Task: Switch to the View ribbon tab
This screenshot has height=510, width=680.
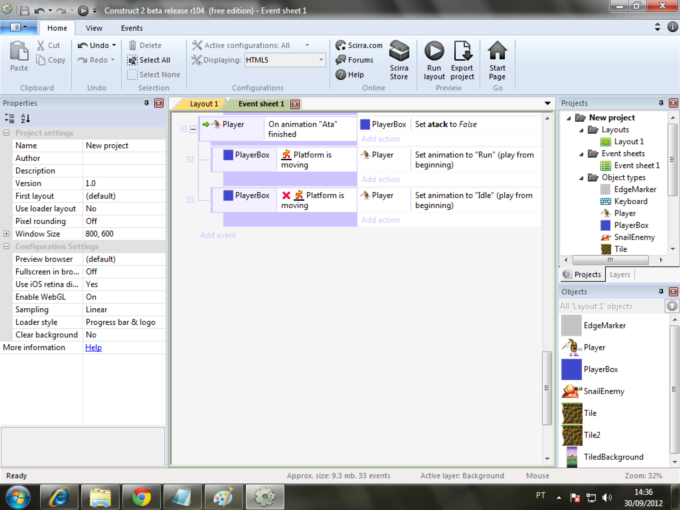Action: 94,28
